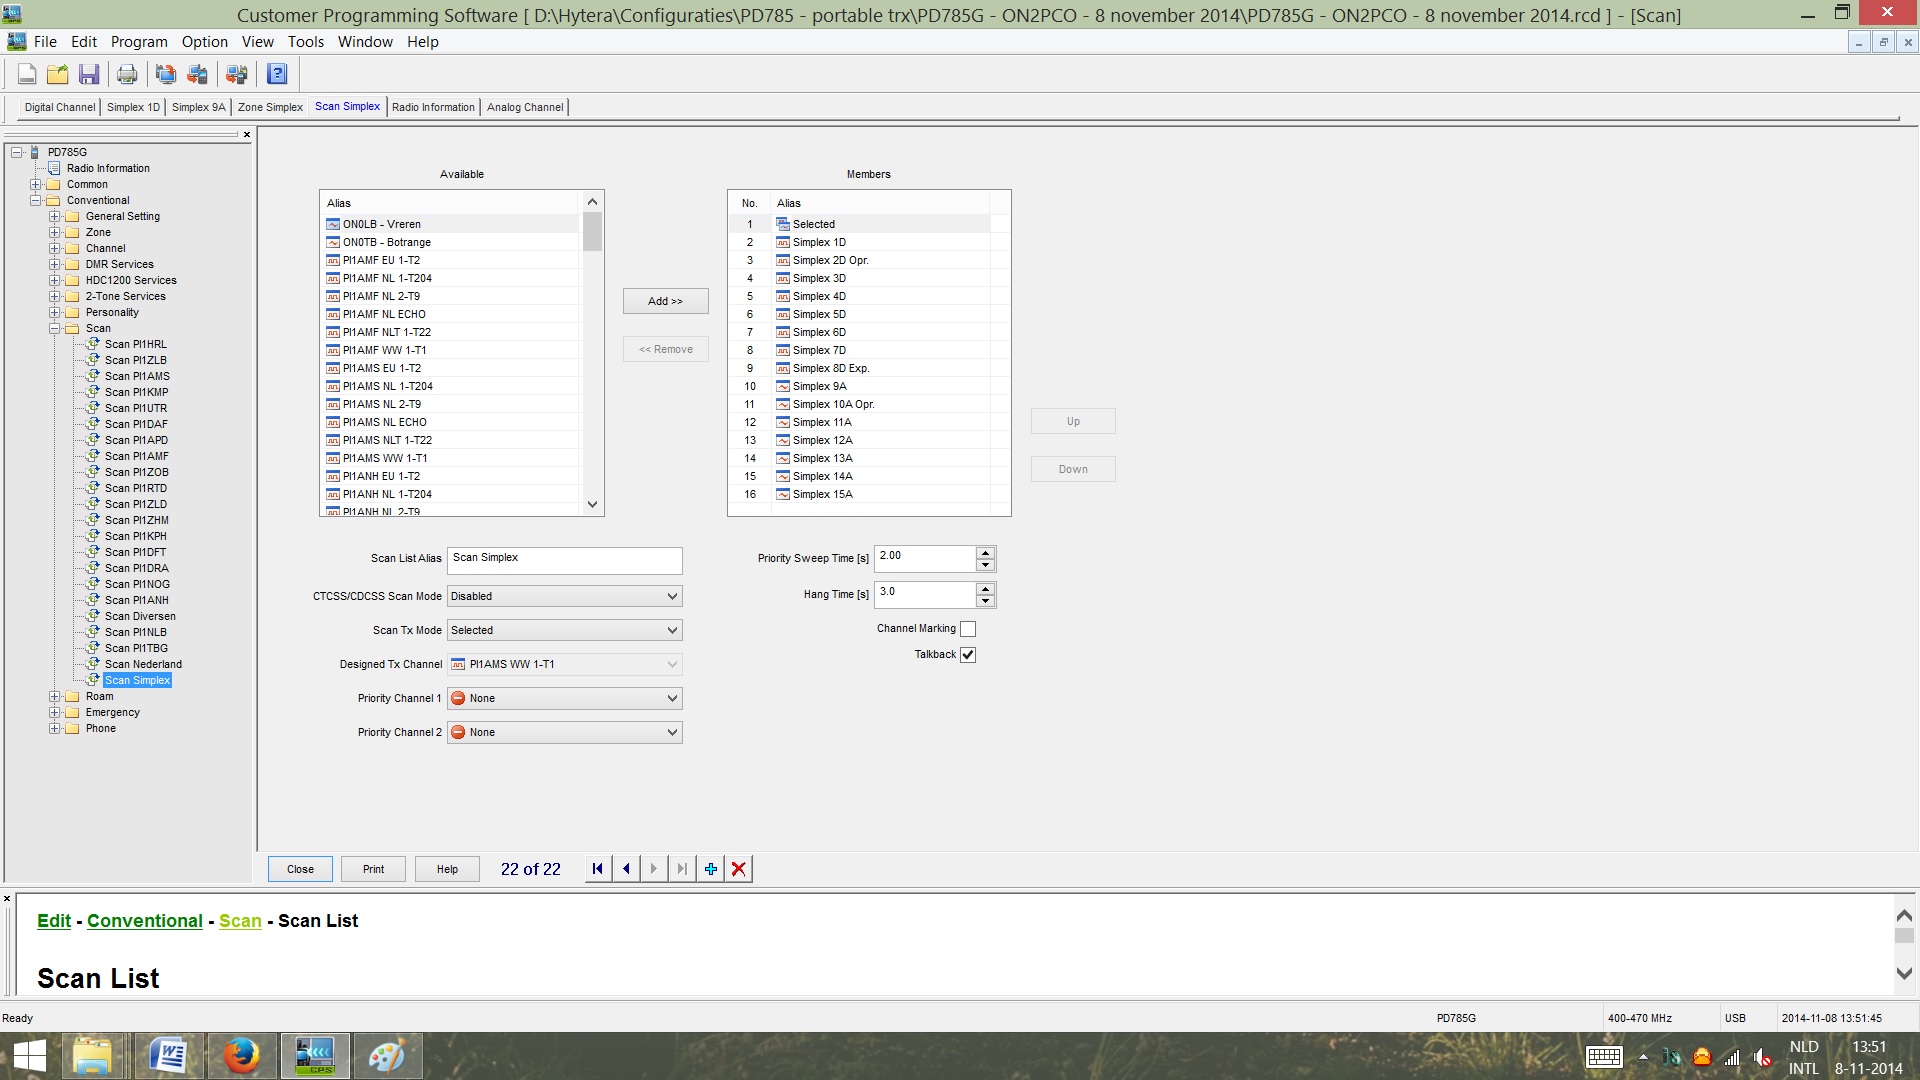Save using the floppy disk icon

tap(89, 74)
